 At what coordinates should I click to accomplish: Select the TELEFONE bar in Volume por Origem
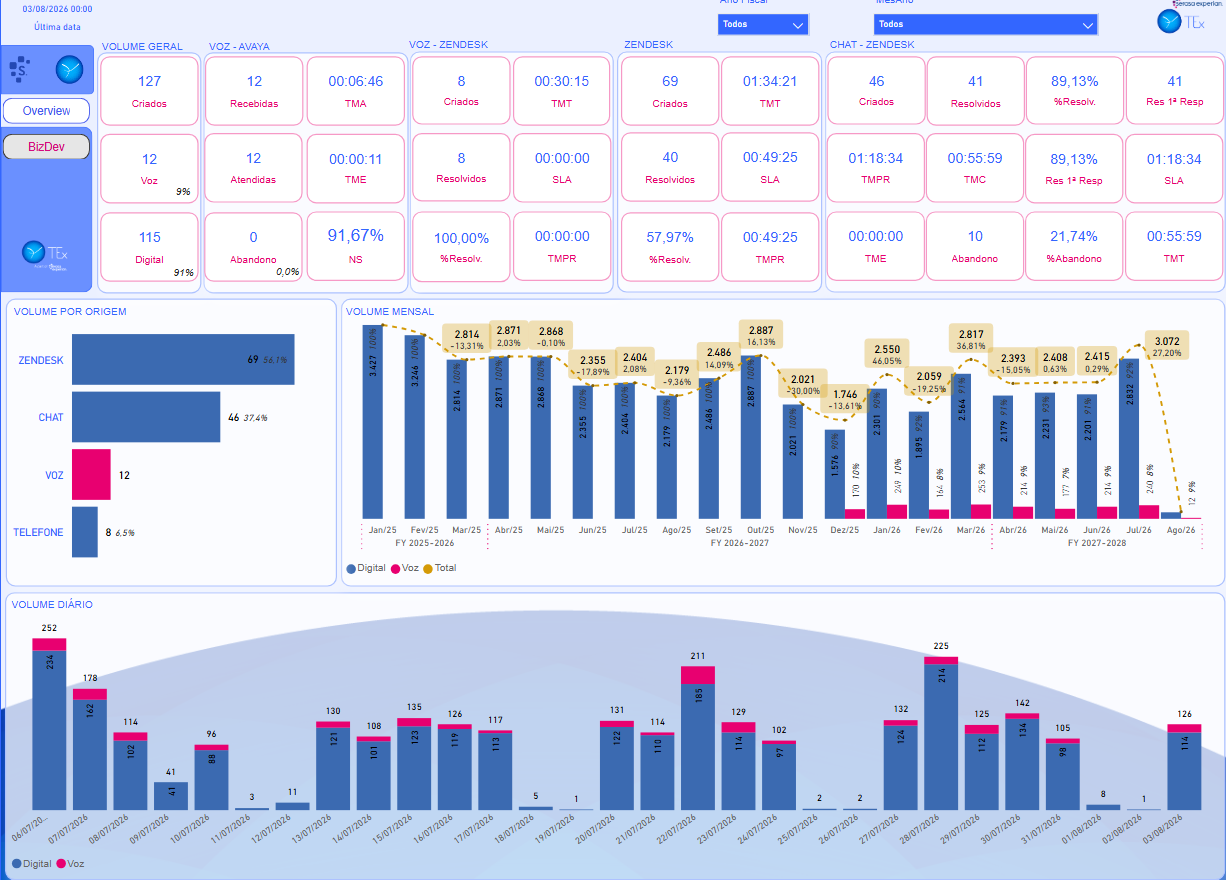(84, 532)
